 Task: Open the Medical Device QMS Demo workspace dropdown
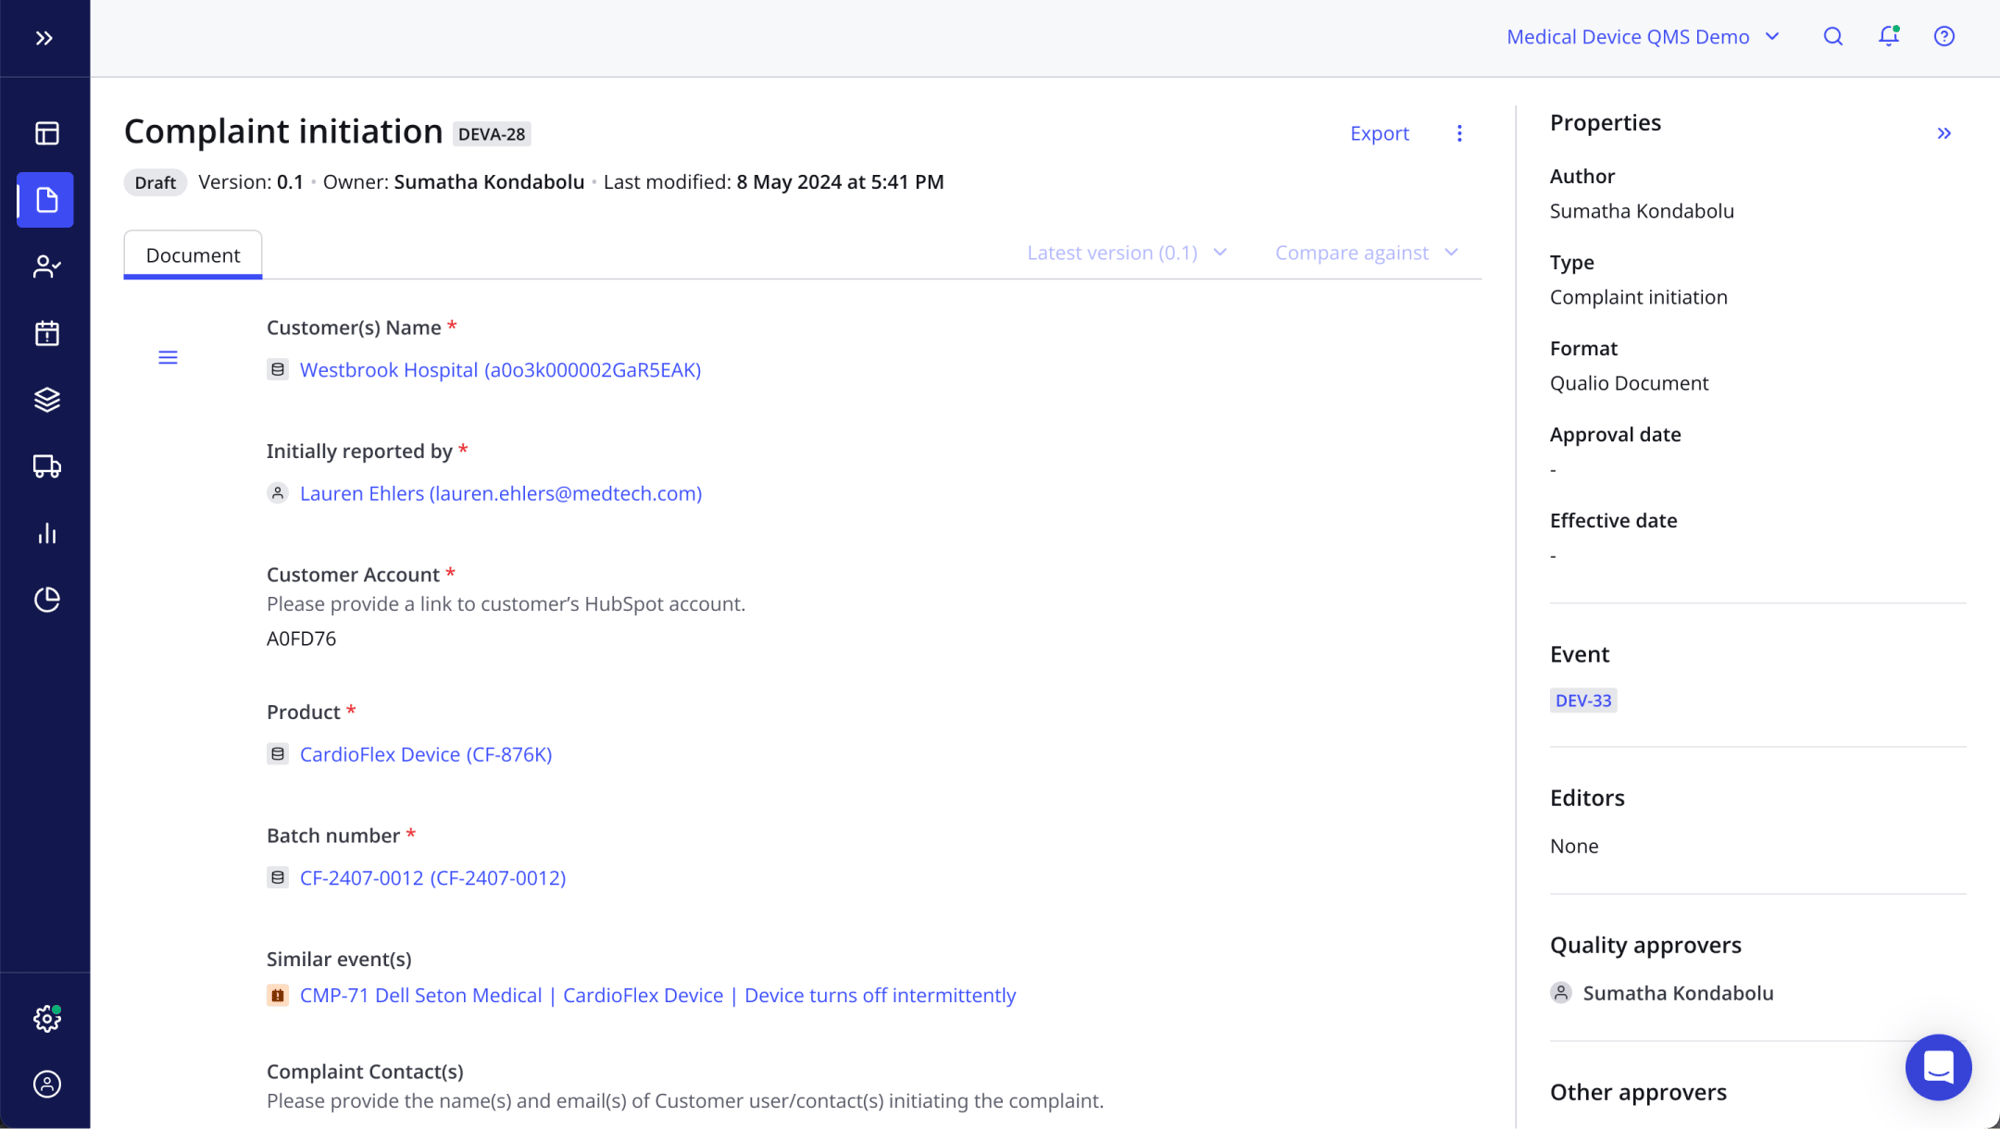pyautogui.click(x=1643, y=36)
